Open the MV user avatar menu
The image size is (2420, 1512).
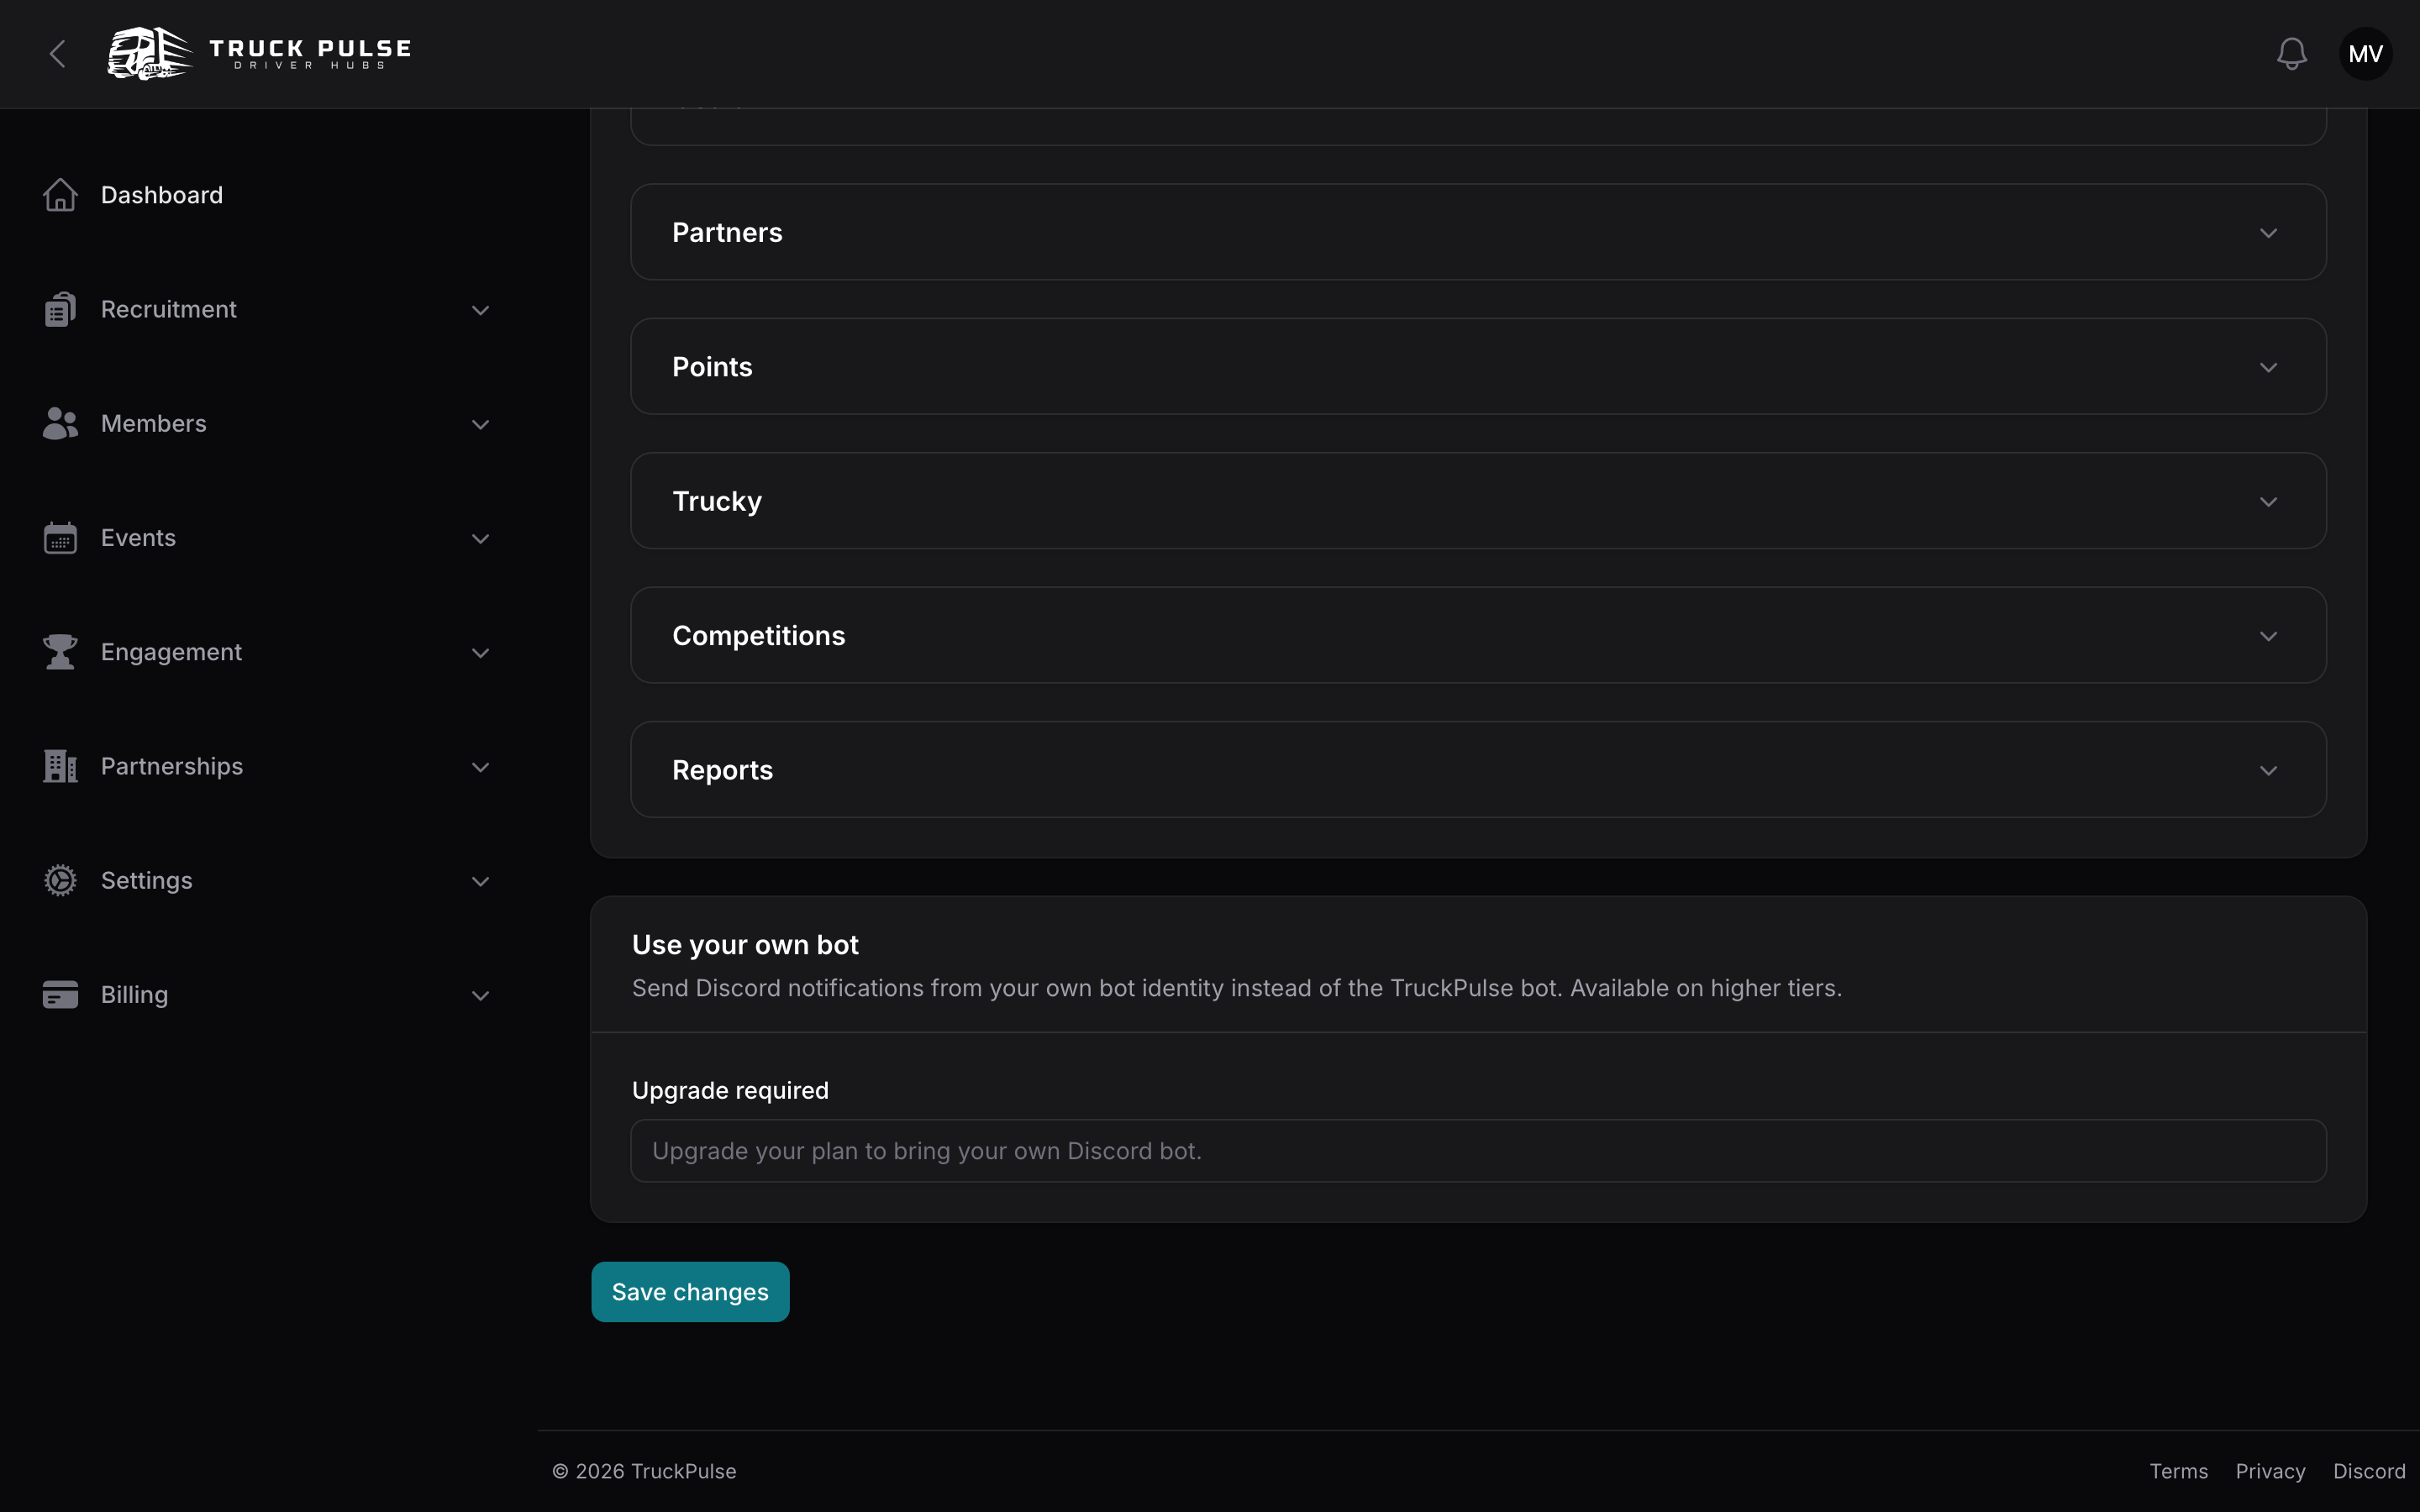pyautogui.click(x=2365, y=54)
